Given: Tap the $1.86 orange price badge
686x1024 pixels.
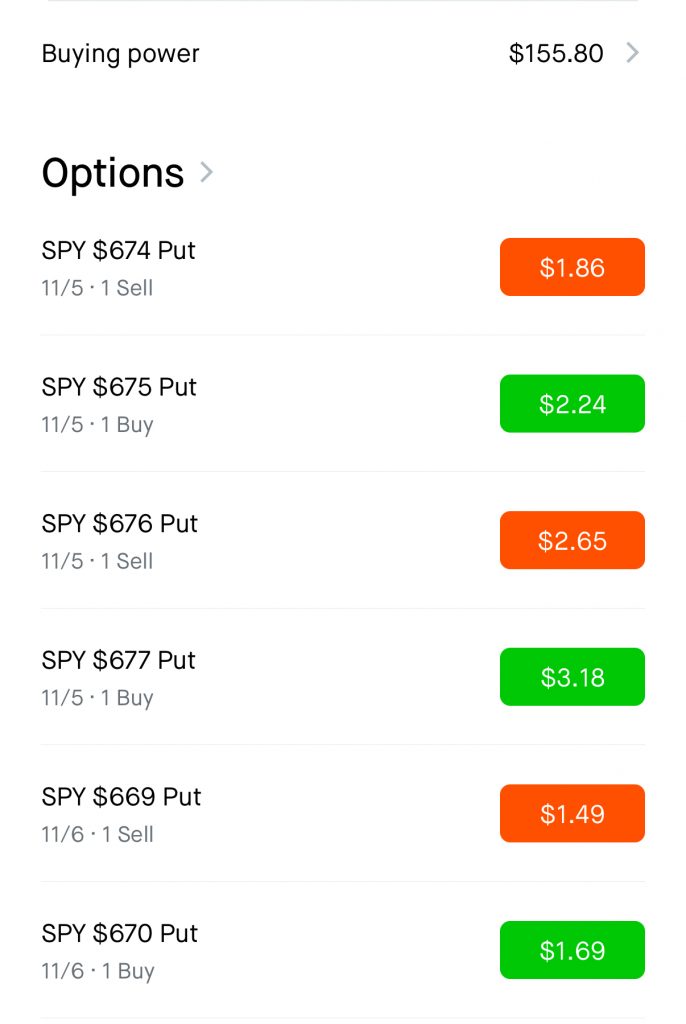Looking at the screenshot, I should point(572,267).
